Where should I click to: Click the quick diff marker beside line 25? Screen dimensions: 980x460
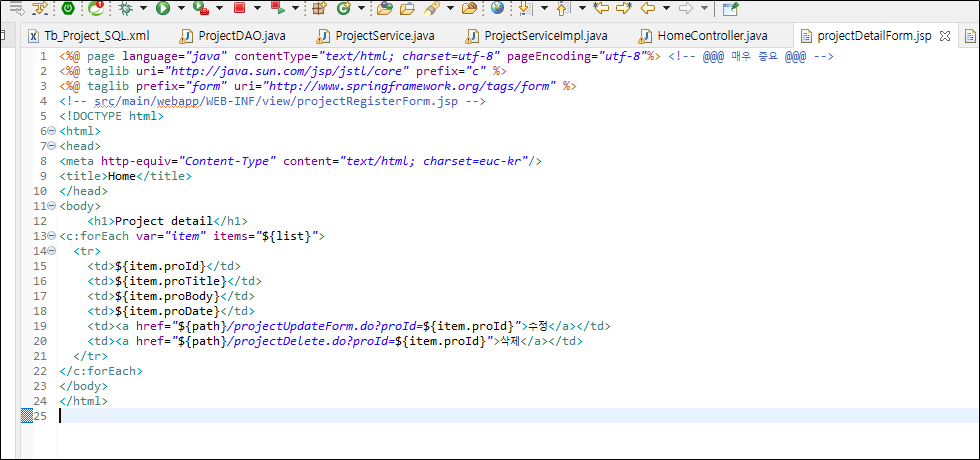tap(26, 416)
